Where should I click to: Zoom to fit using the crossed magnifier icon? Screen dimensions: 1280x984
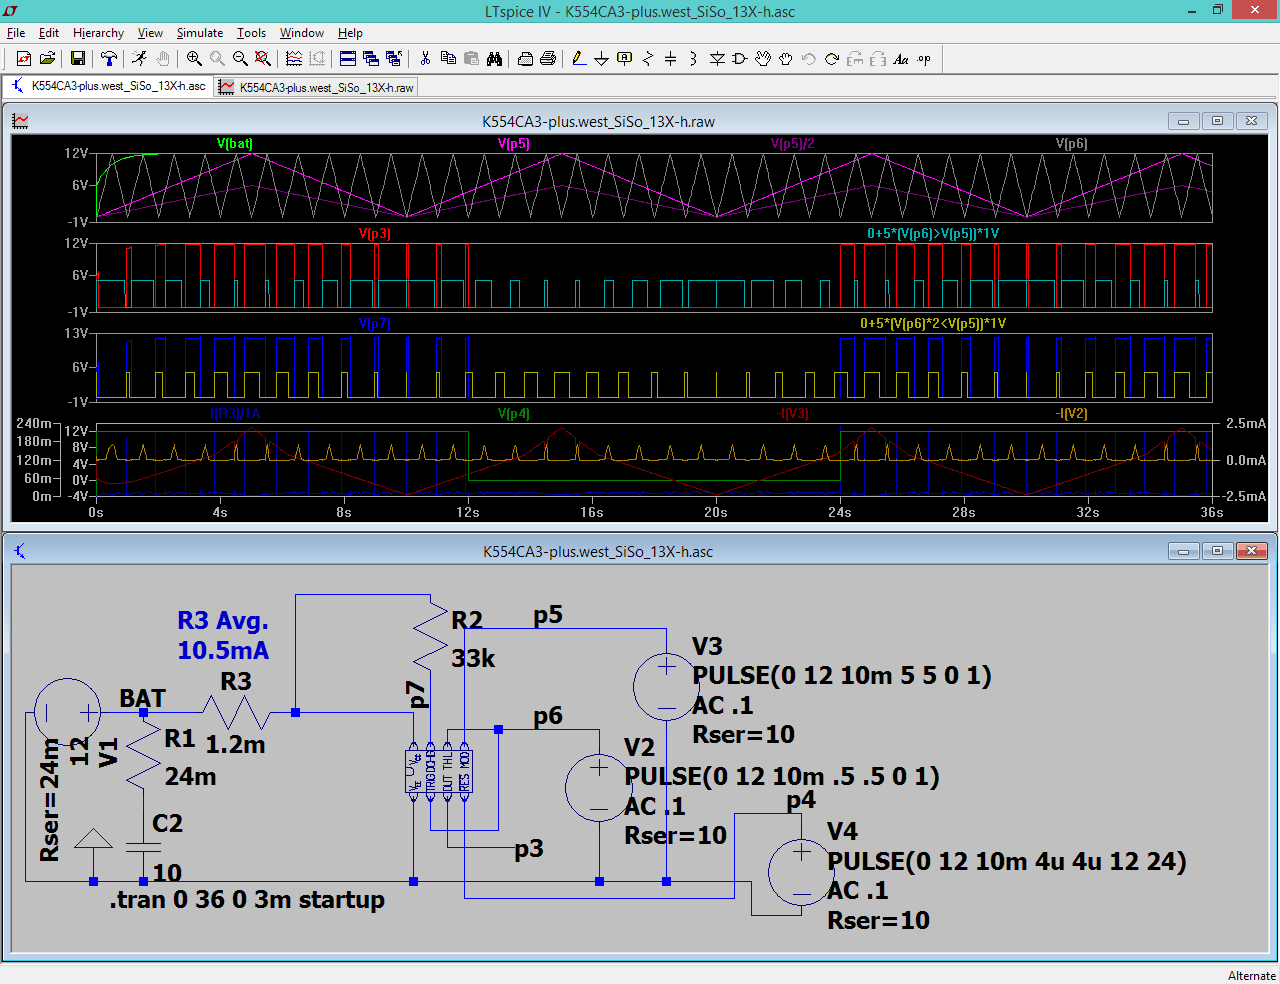click(x=263, y=59)
